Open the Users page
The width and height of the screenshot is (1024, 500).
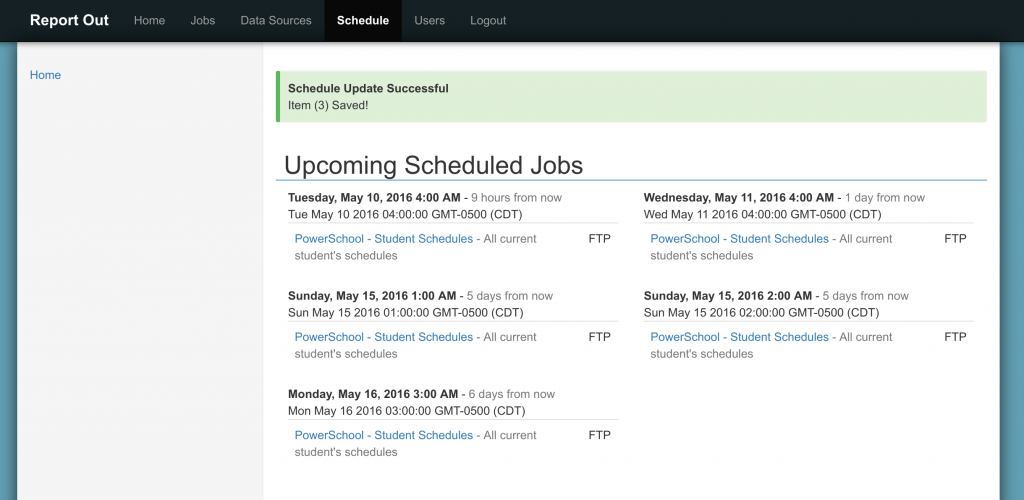point(429,20)
